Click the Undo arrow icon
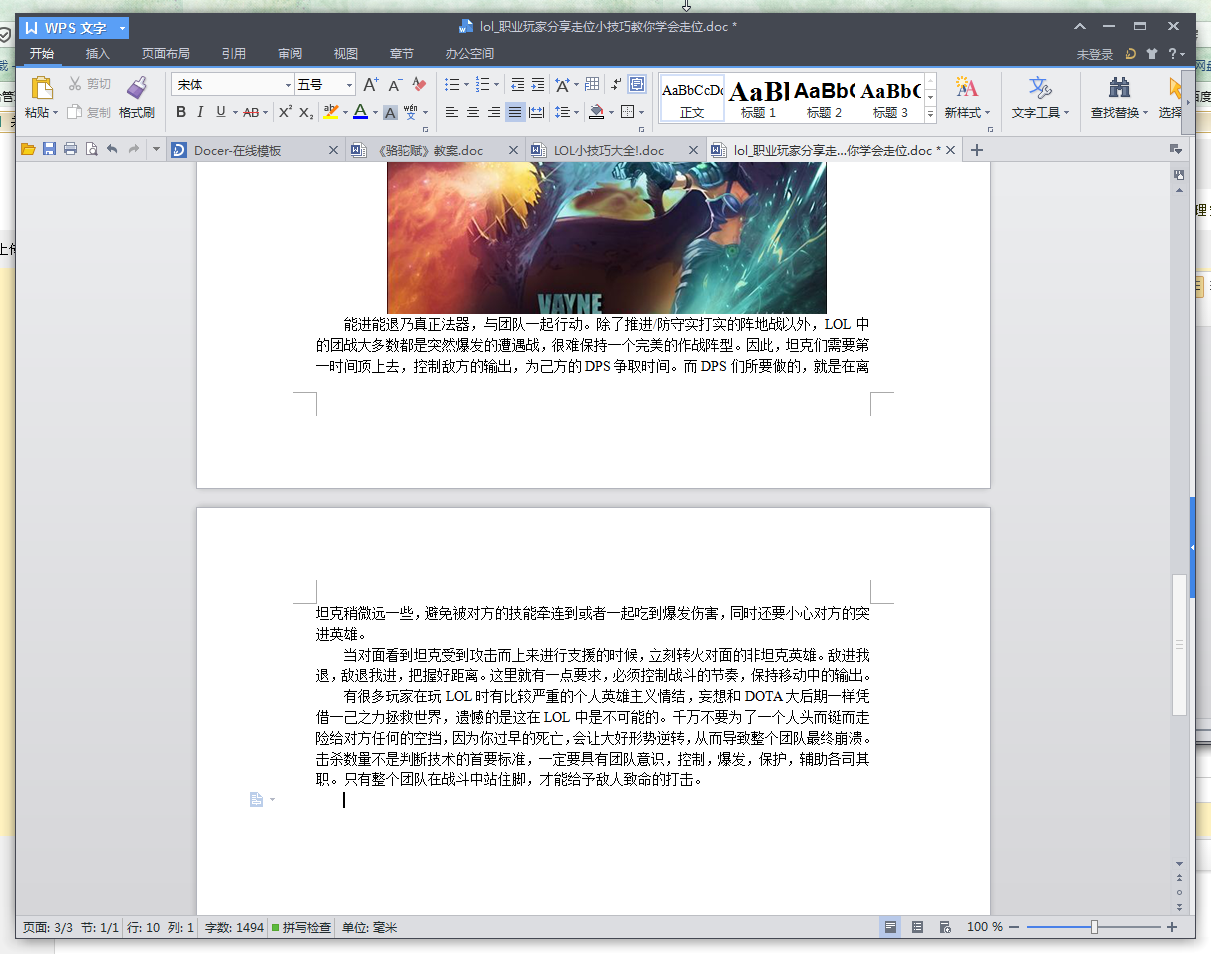The width and height of the screenshot is (1211, 954). tap(112, 150)
